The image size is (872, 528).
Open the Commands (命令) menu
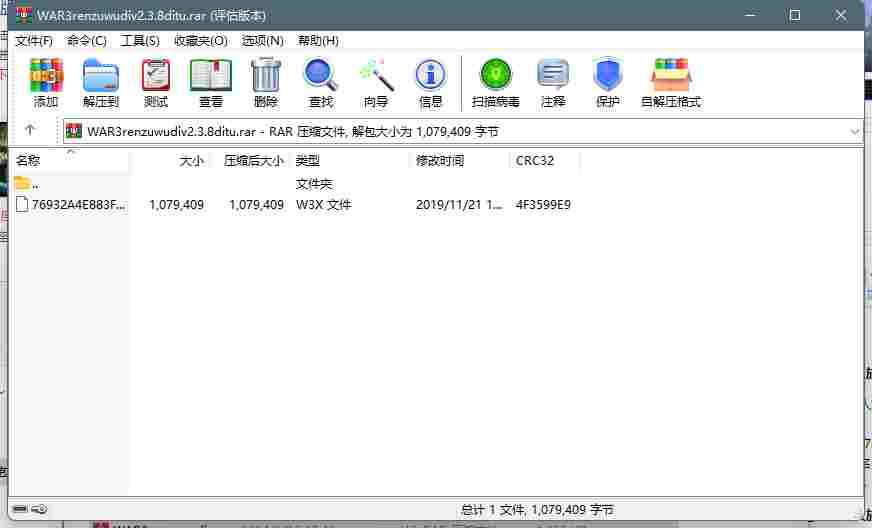[x=86, y=41]
